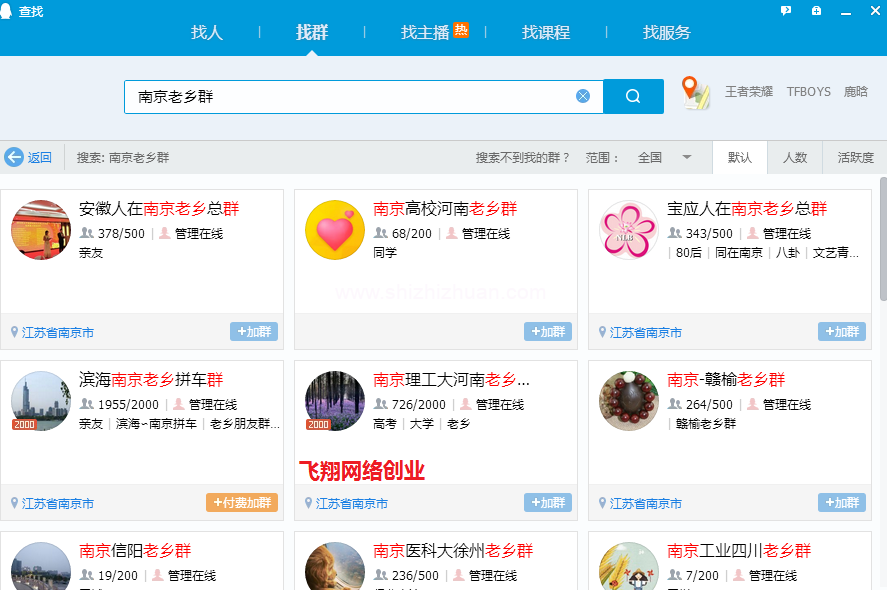Click the 王者荣耀 hot keyword link
Image resolution: width=887 pixels, height=591 pixels.
[748, 91]
